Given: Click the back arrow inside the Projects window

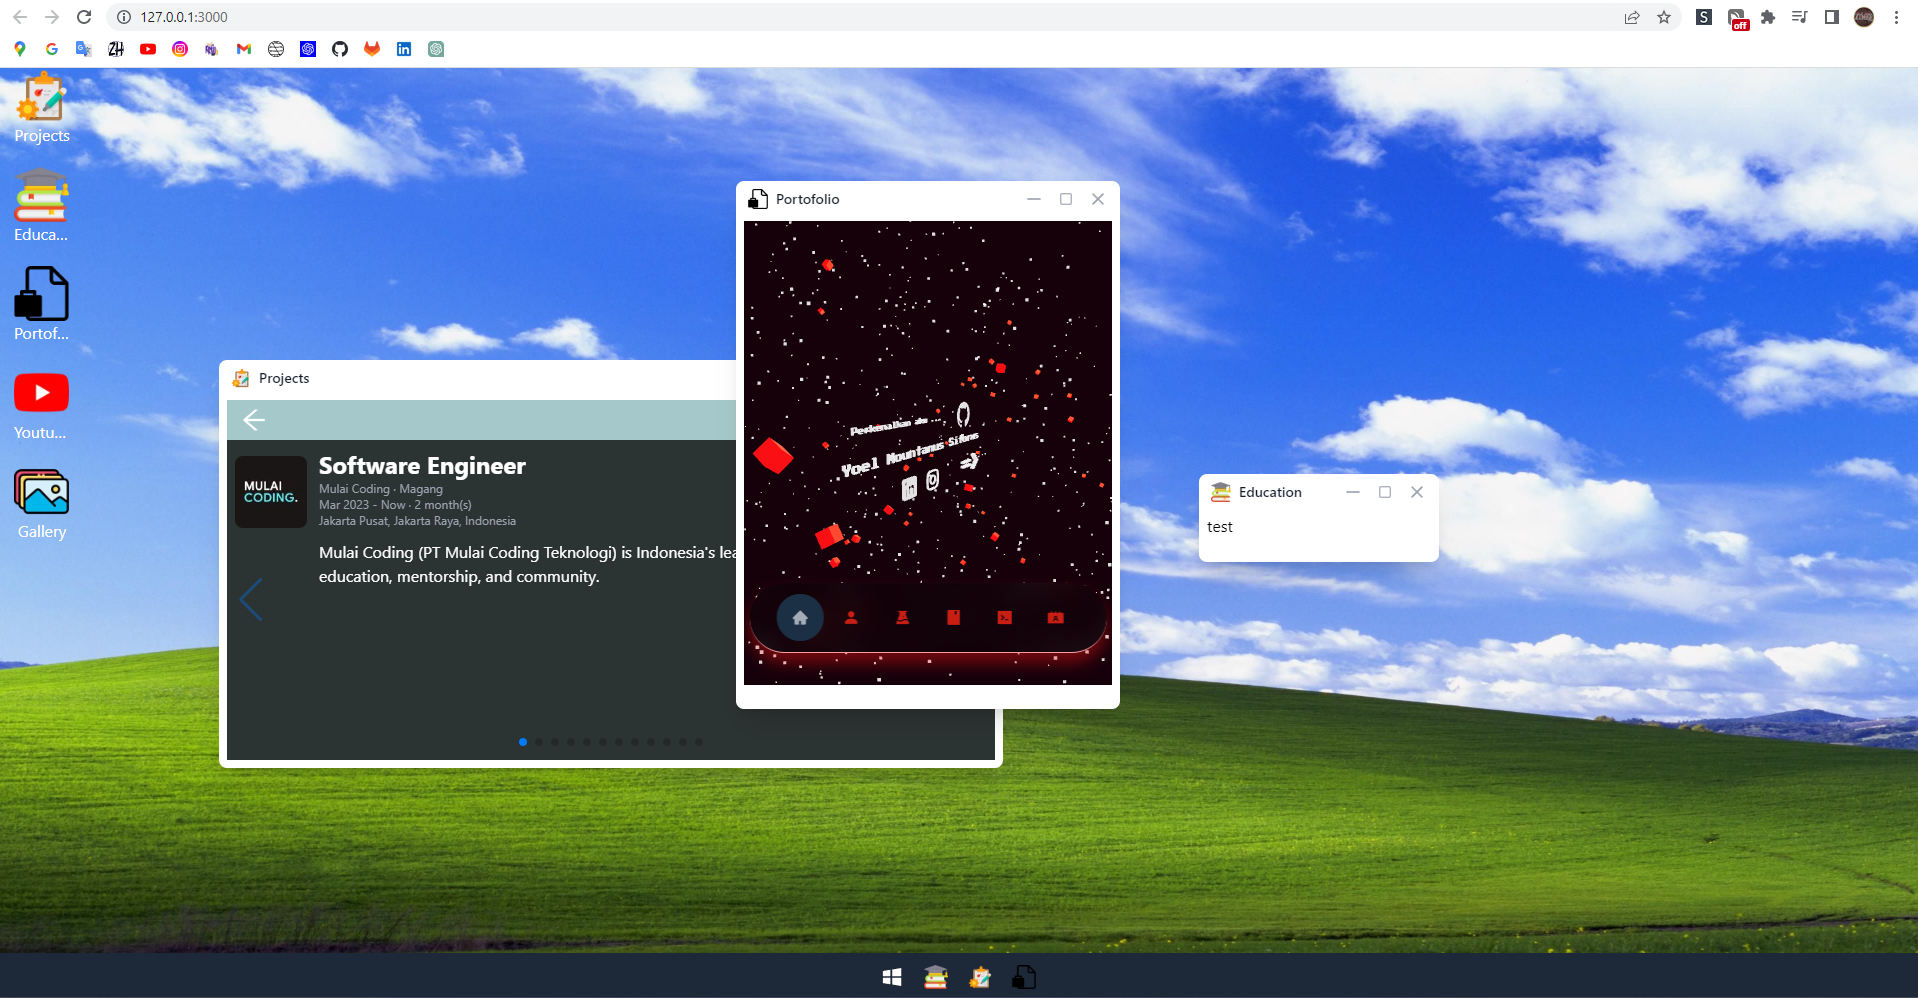Looking at the screenshot, I should [254, 420].
